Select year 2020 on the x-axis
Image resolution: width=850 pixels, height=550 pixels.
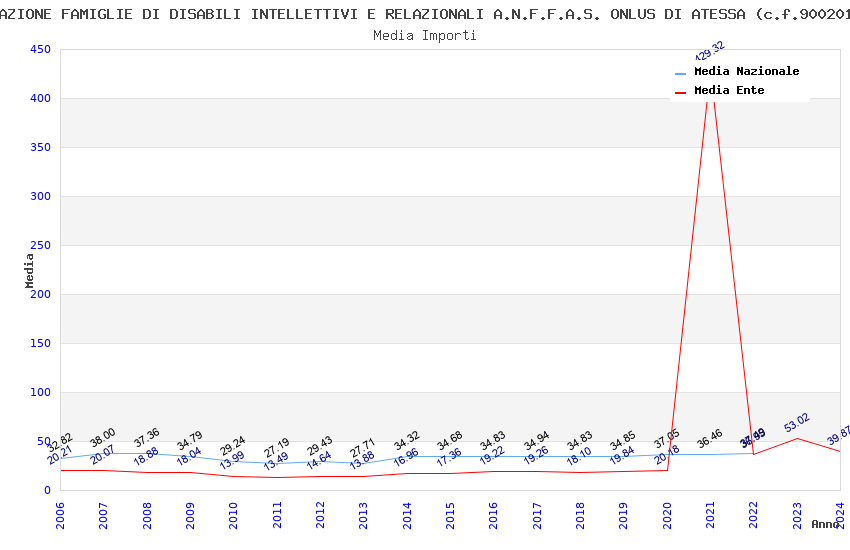coord(667,515)
